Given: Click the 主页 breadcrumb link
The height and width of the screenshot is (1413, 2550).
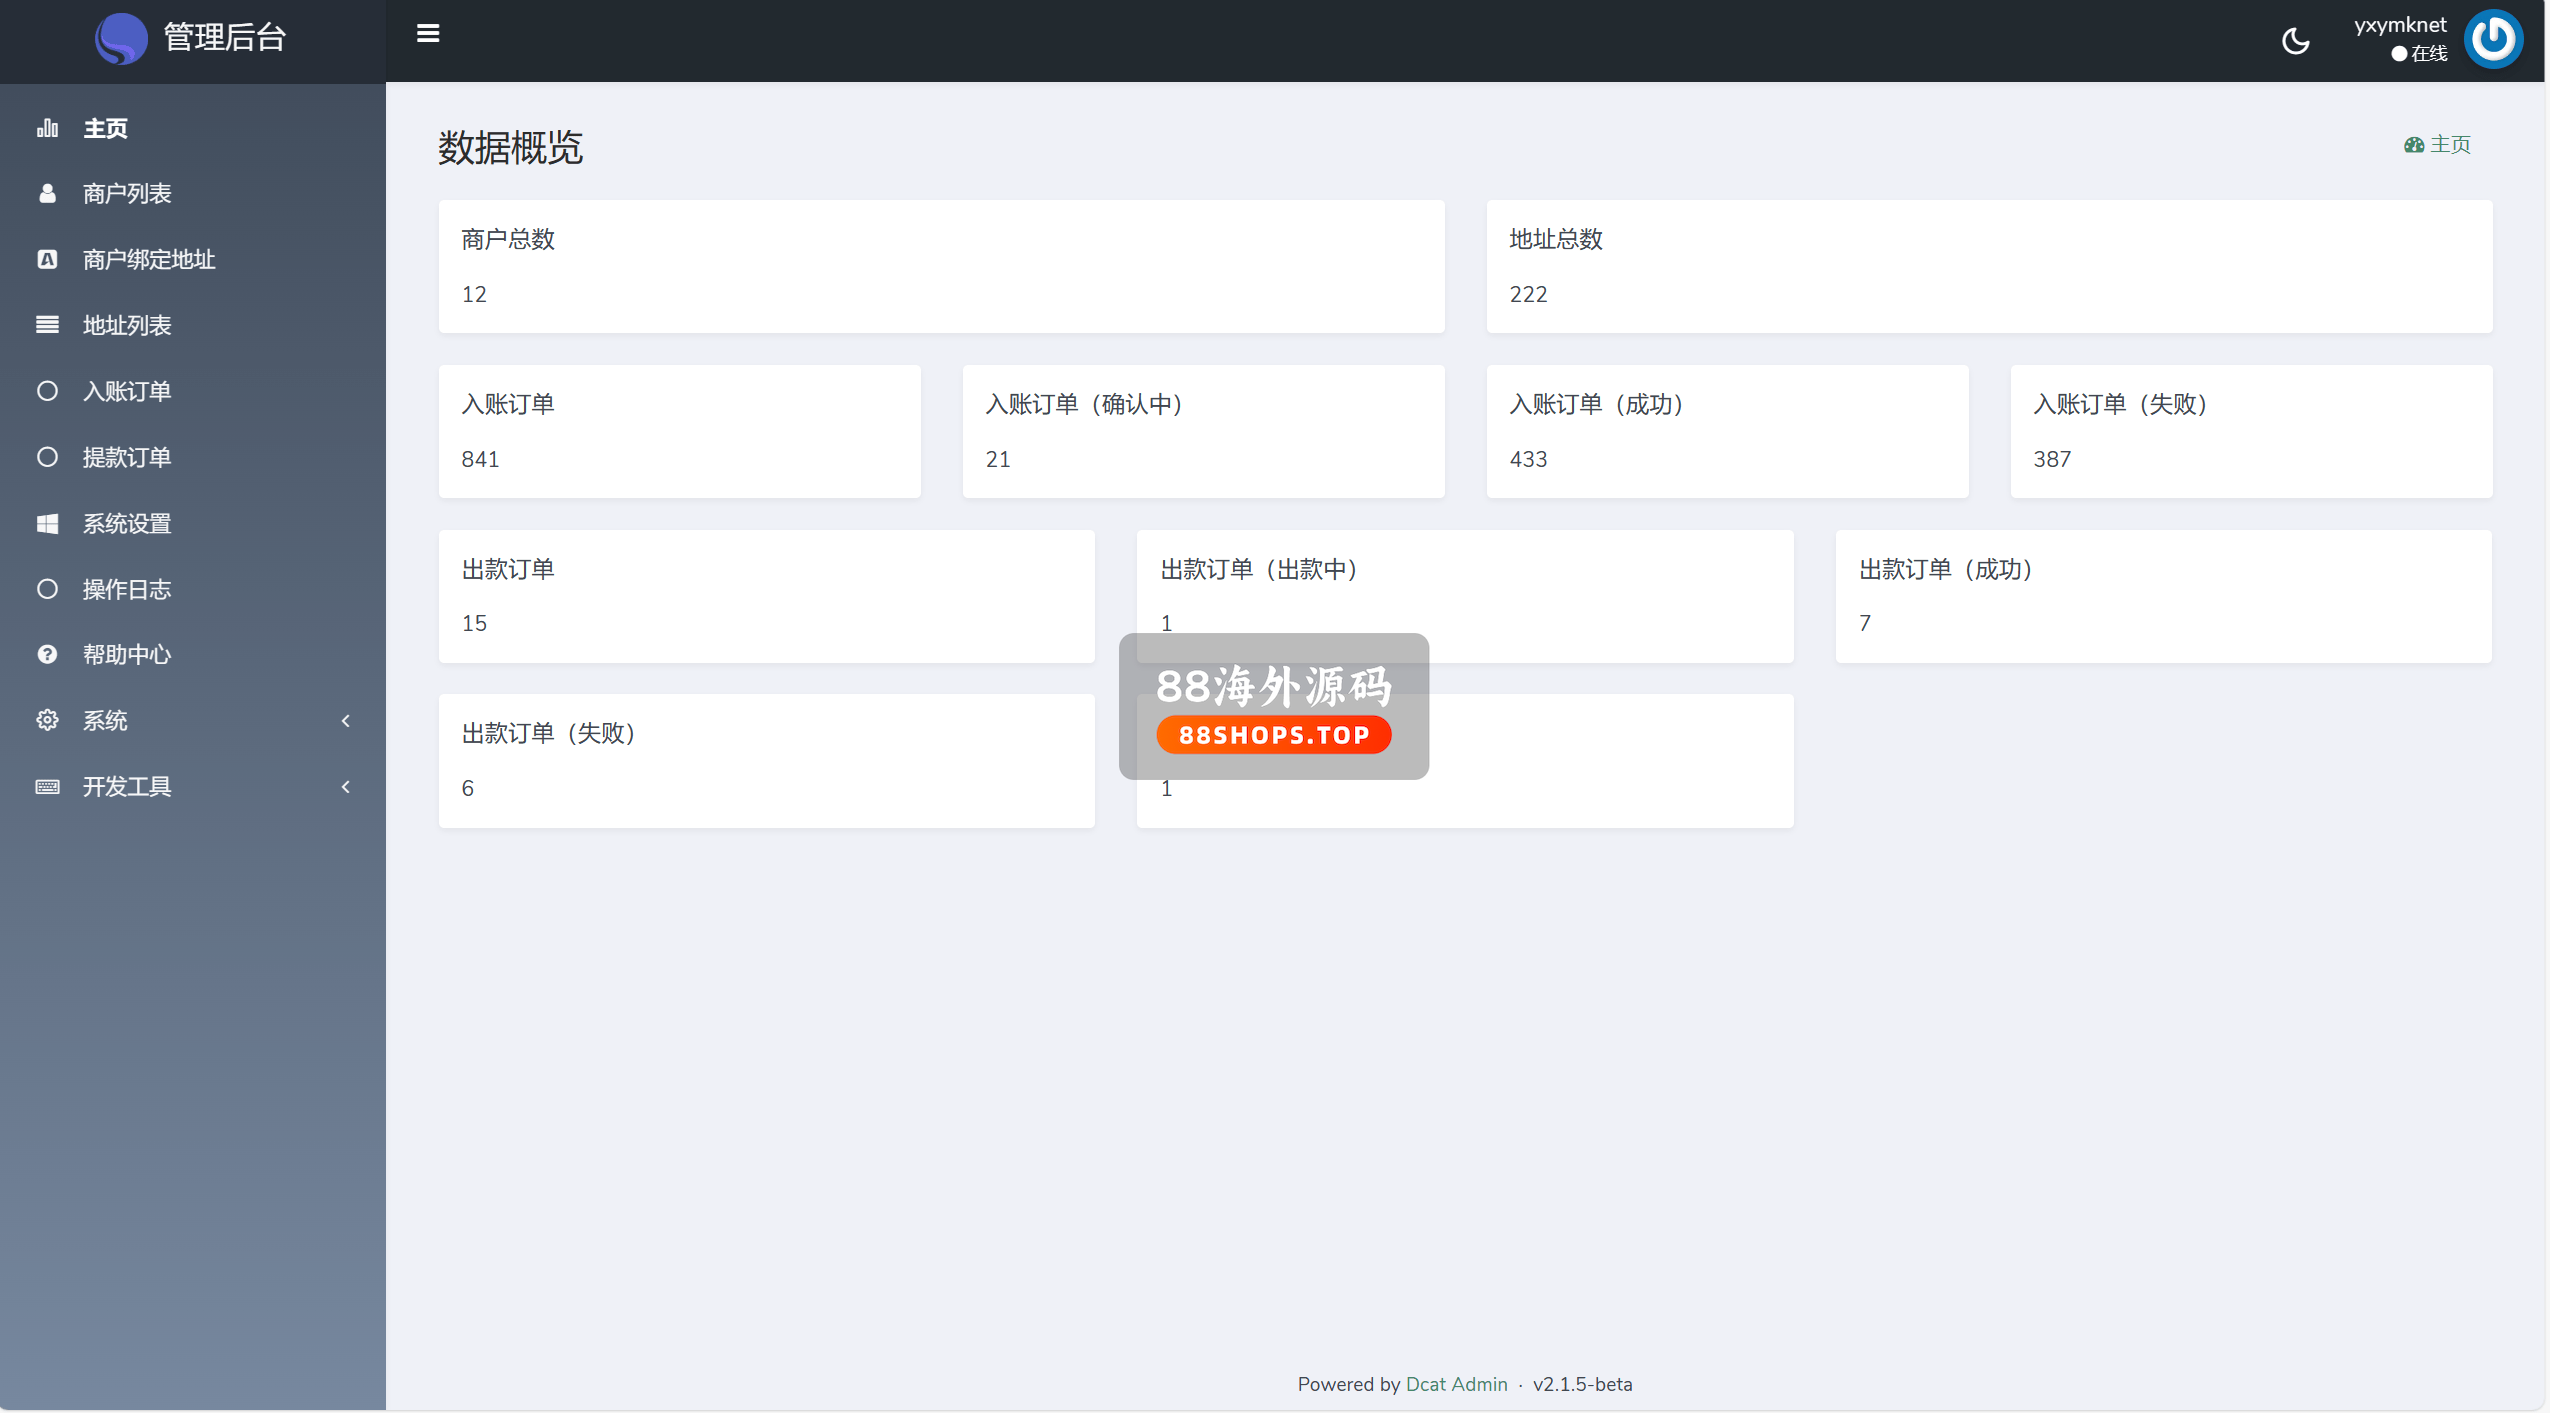Looking at the screenshot, I should [2449, 144].
